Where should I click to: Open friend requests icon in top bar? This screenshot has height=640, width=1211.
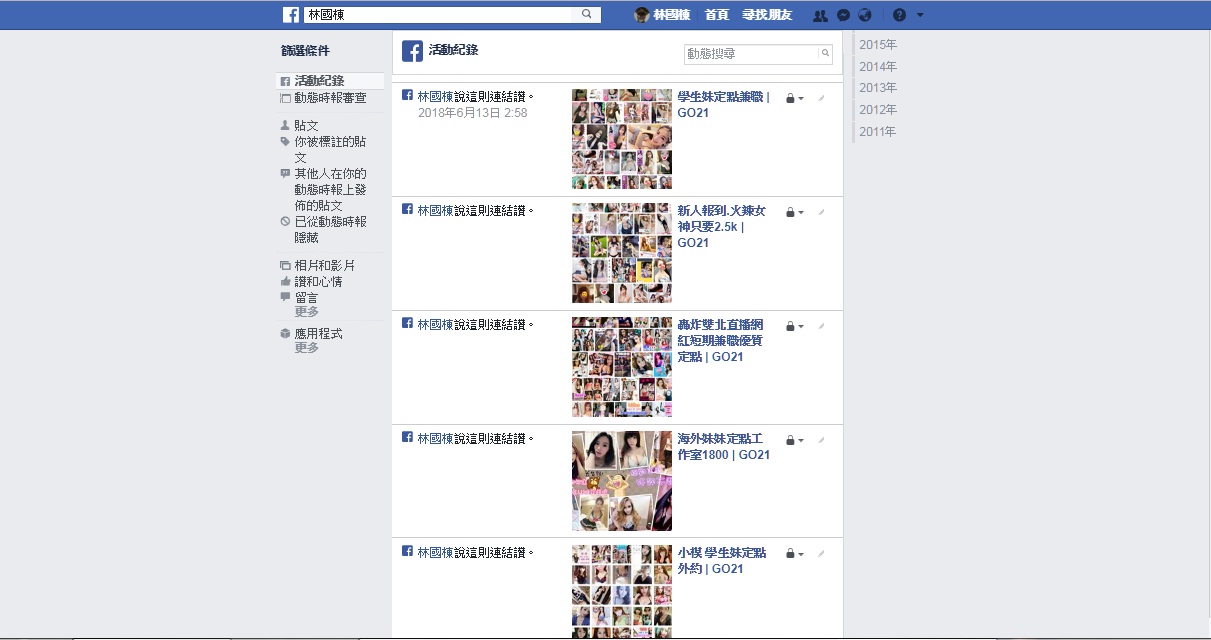click(x=820, y=15)
